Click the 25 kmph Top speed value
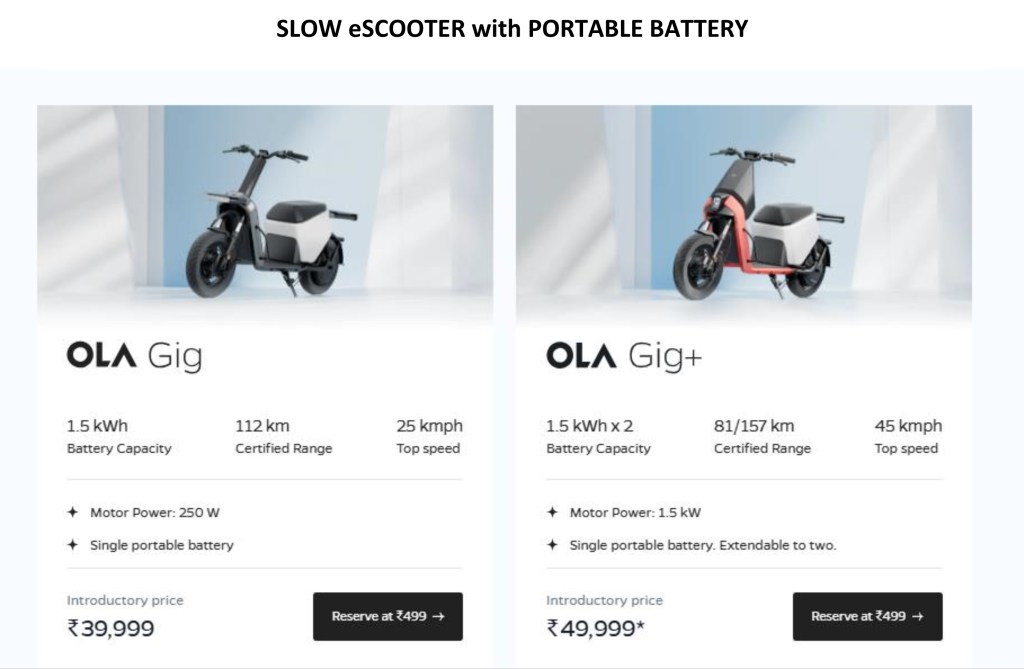This screenshot has height=669, width=1024. (x=429, y=426)
